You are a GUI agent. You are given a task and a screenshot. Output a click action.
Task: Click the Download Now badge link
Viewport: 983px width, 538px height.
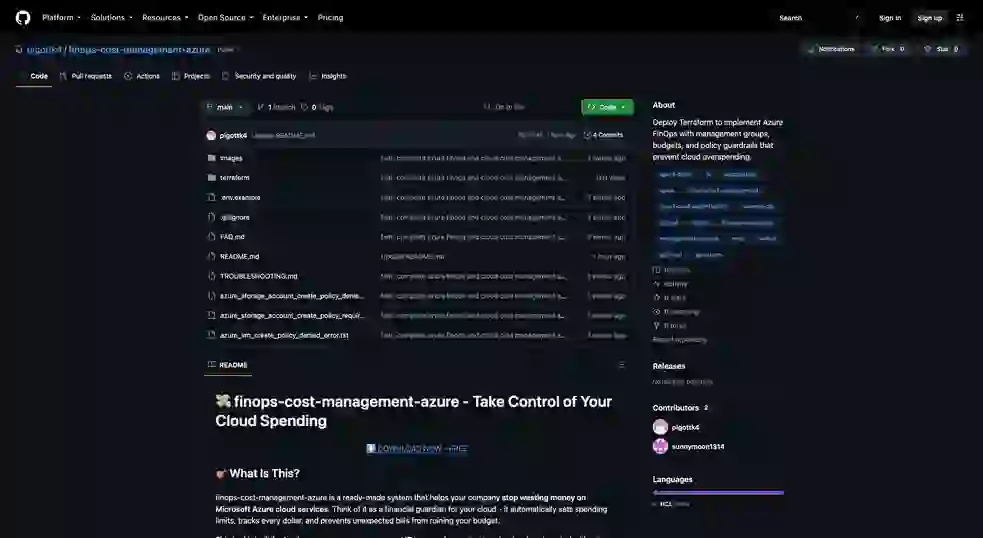(417, 448)
